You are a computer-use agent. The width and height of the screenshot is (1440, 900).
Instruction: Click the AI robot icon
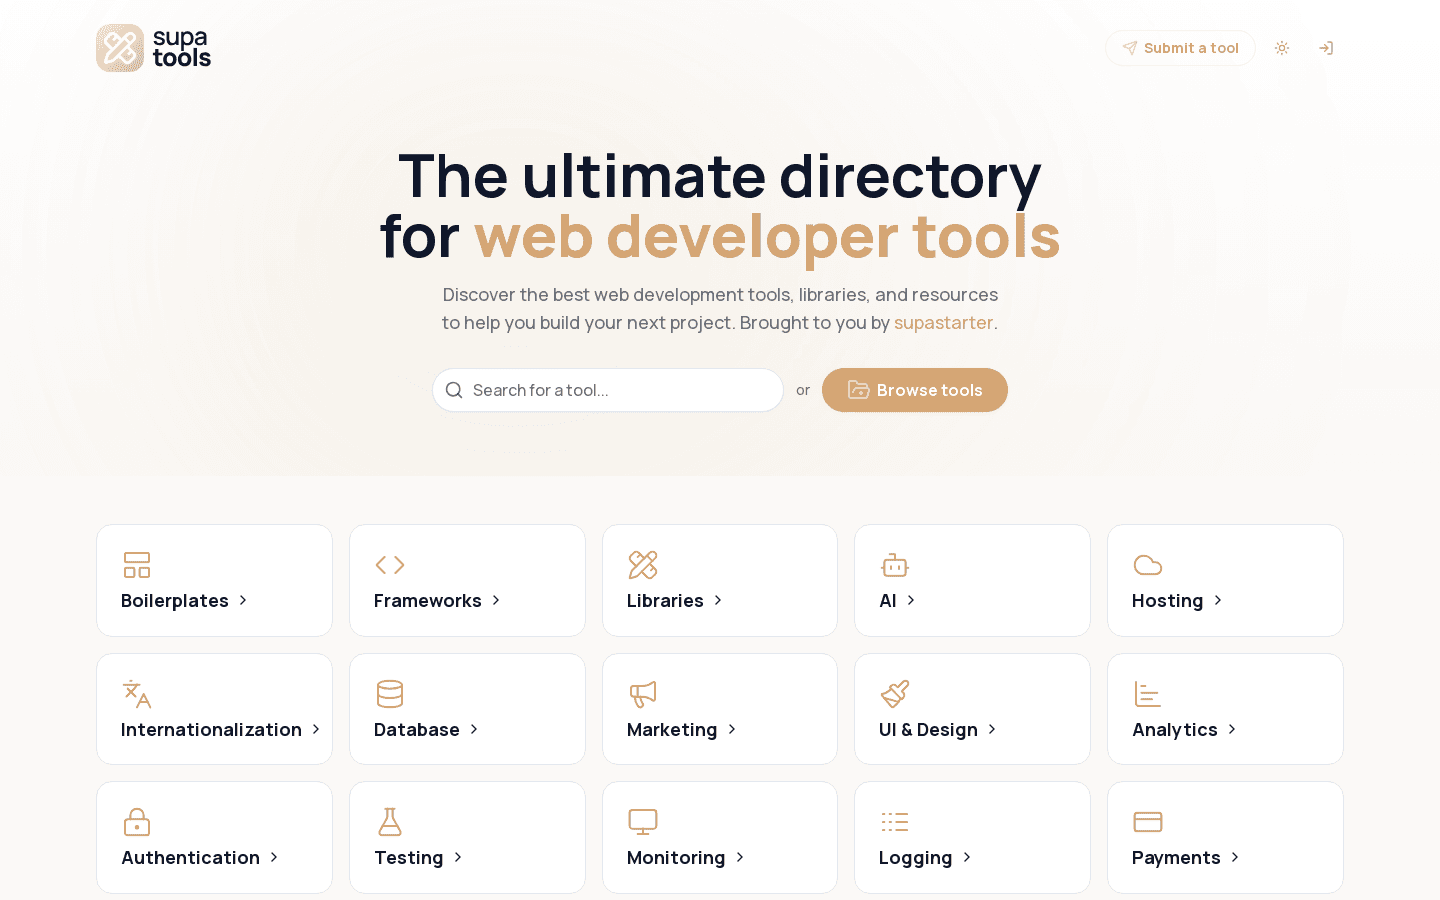pyautogui.click(x=895, y=565)
